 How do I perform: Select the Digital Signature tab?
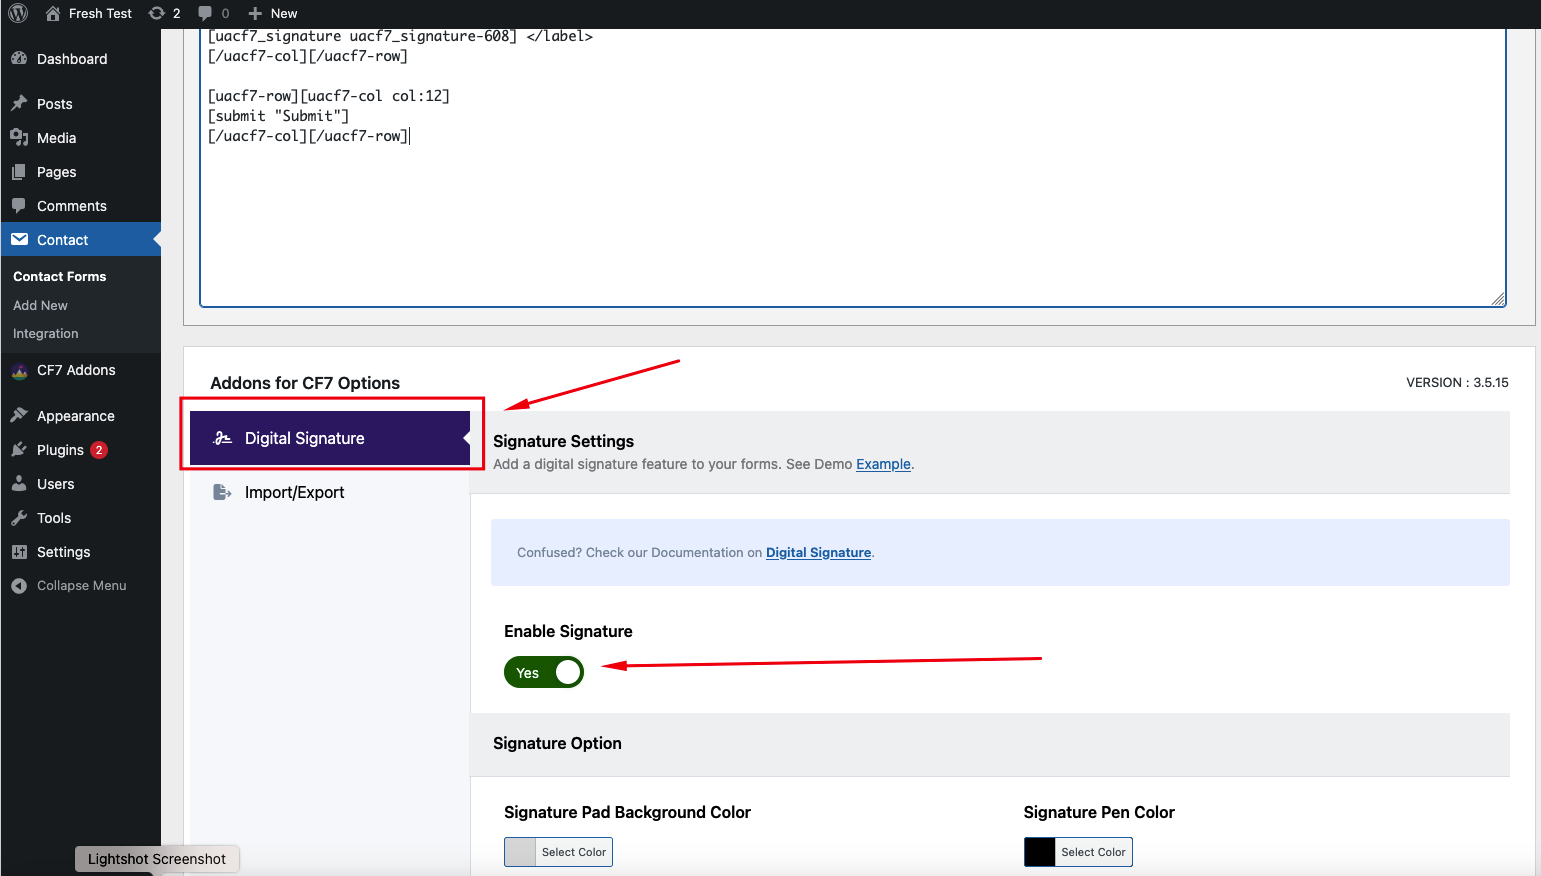point(330,438)
